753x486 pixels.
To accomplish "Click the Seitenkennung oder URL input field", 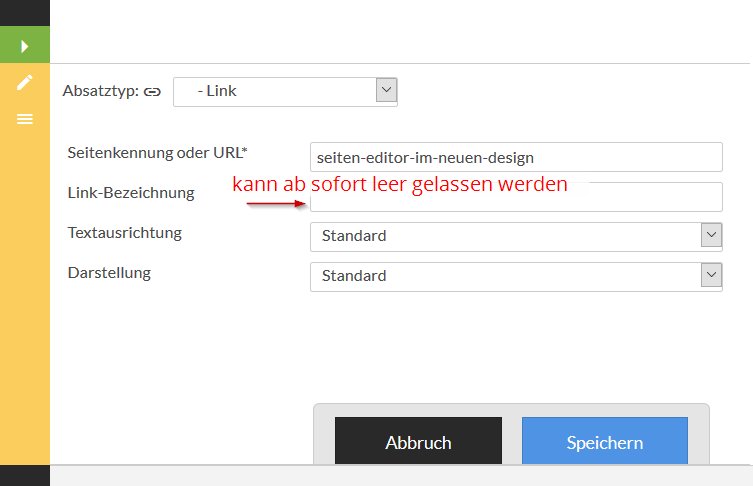I will click(x=516, y=157).
